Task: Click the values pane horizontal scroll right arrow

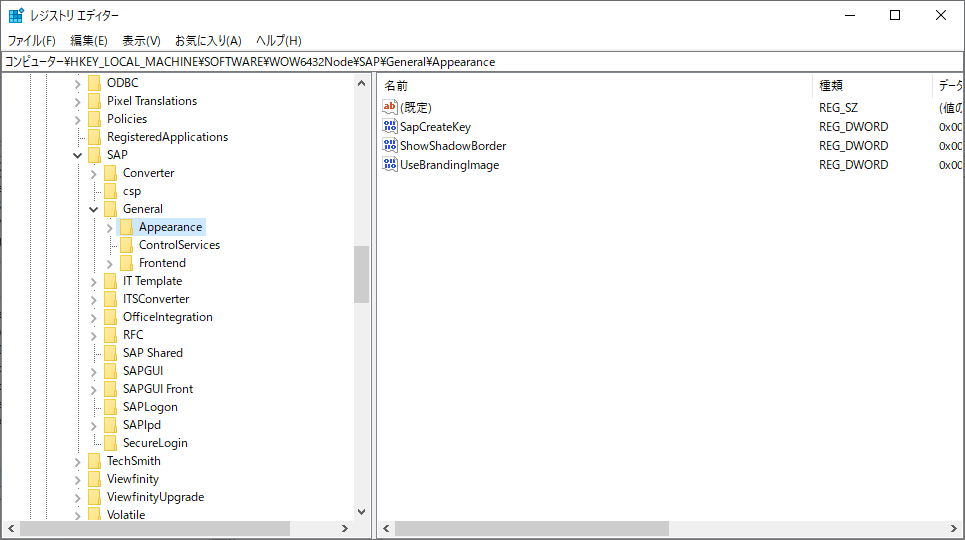Action: click(x=953, y=528)
